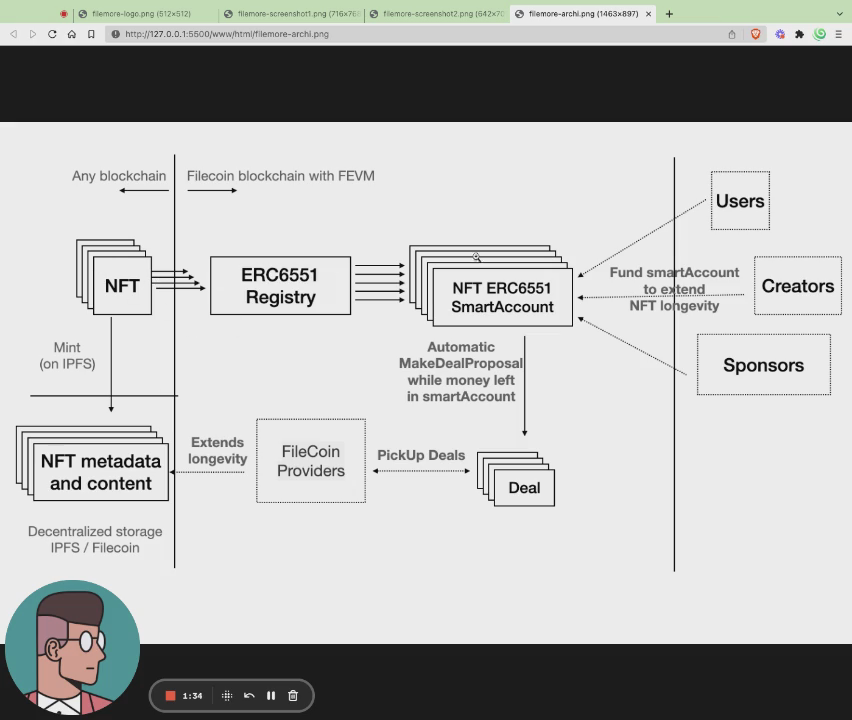The image size is (852, 720).
Task: Click the "PickUp Deals" label
Action: (x=421, y=455)
